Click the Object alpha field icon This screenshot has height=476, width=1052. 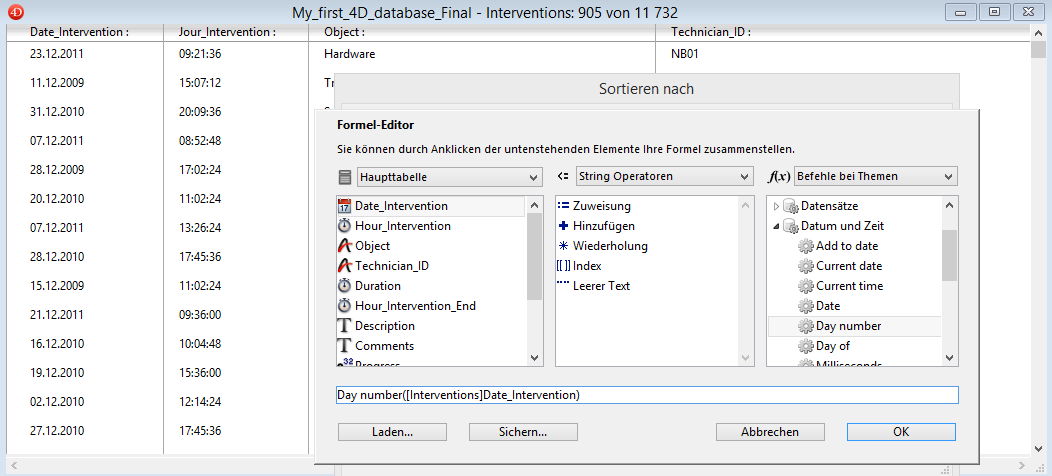345,246
